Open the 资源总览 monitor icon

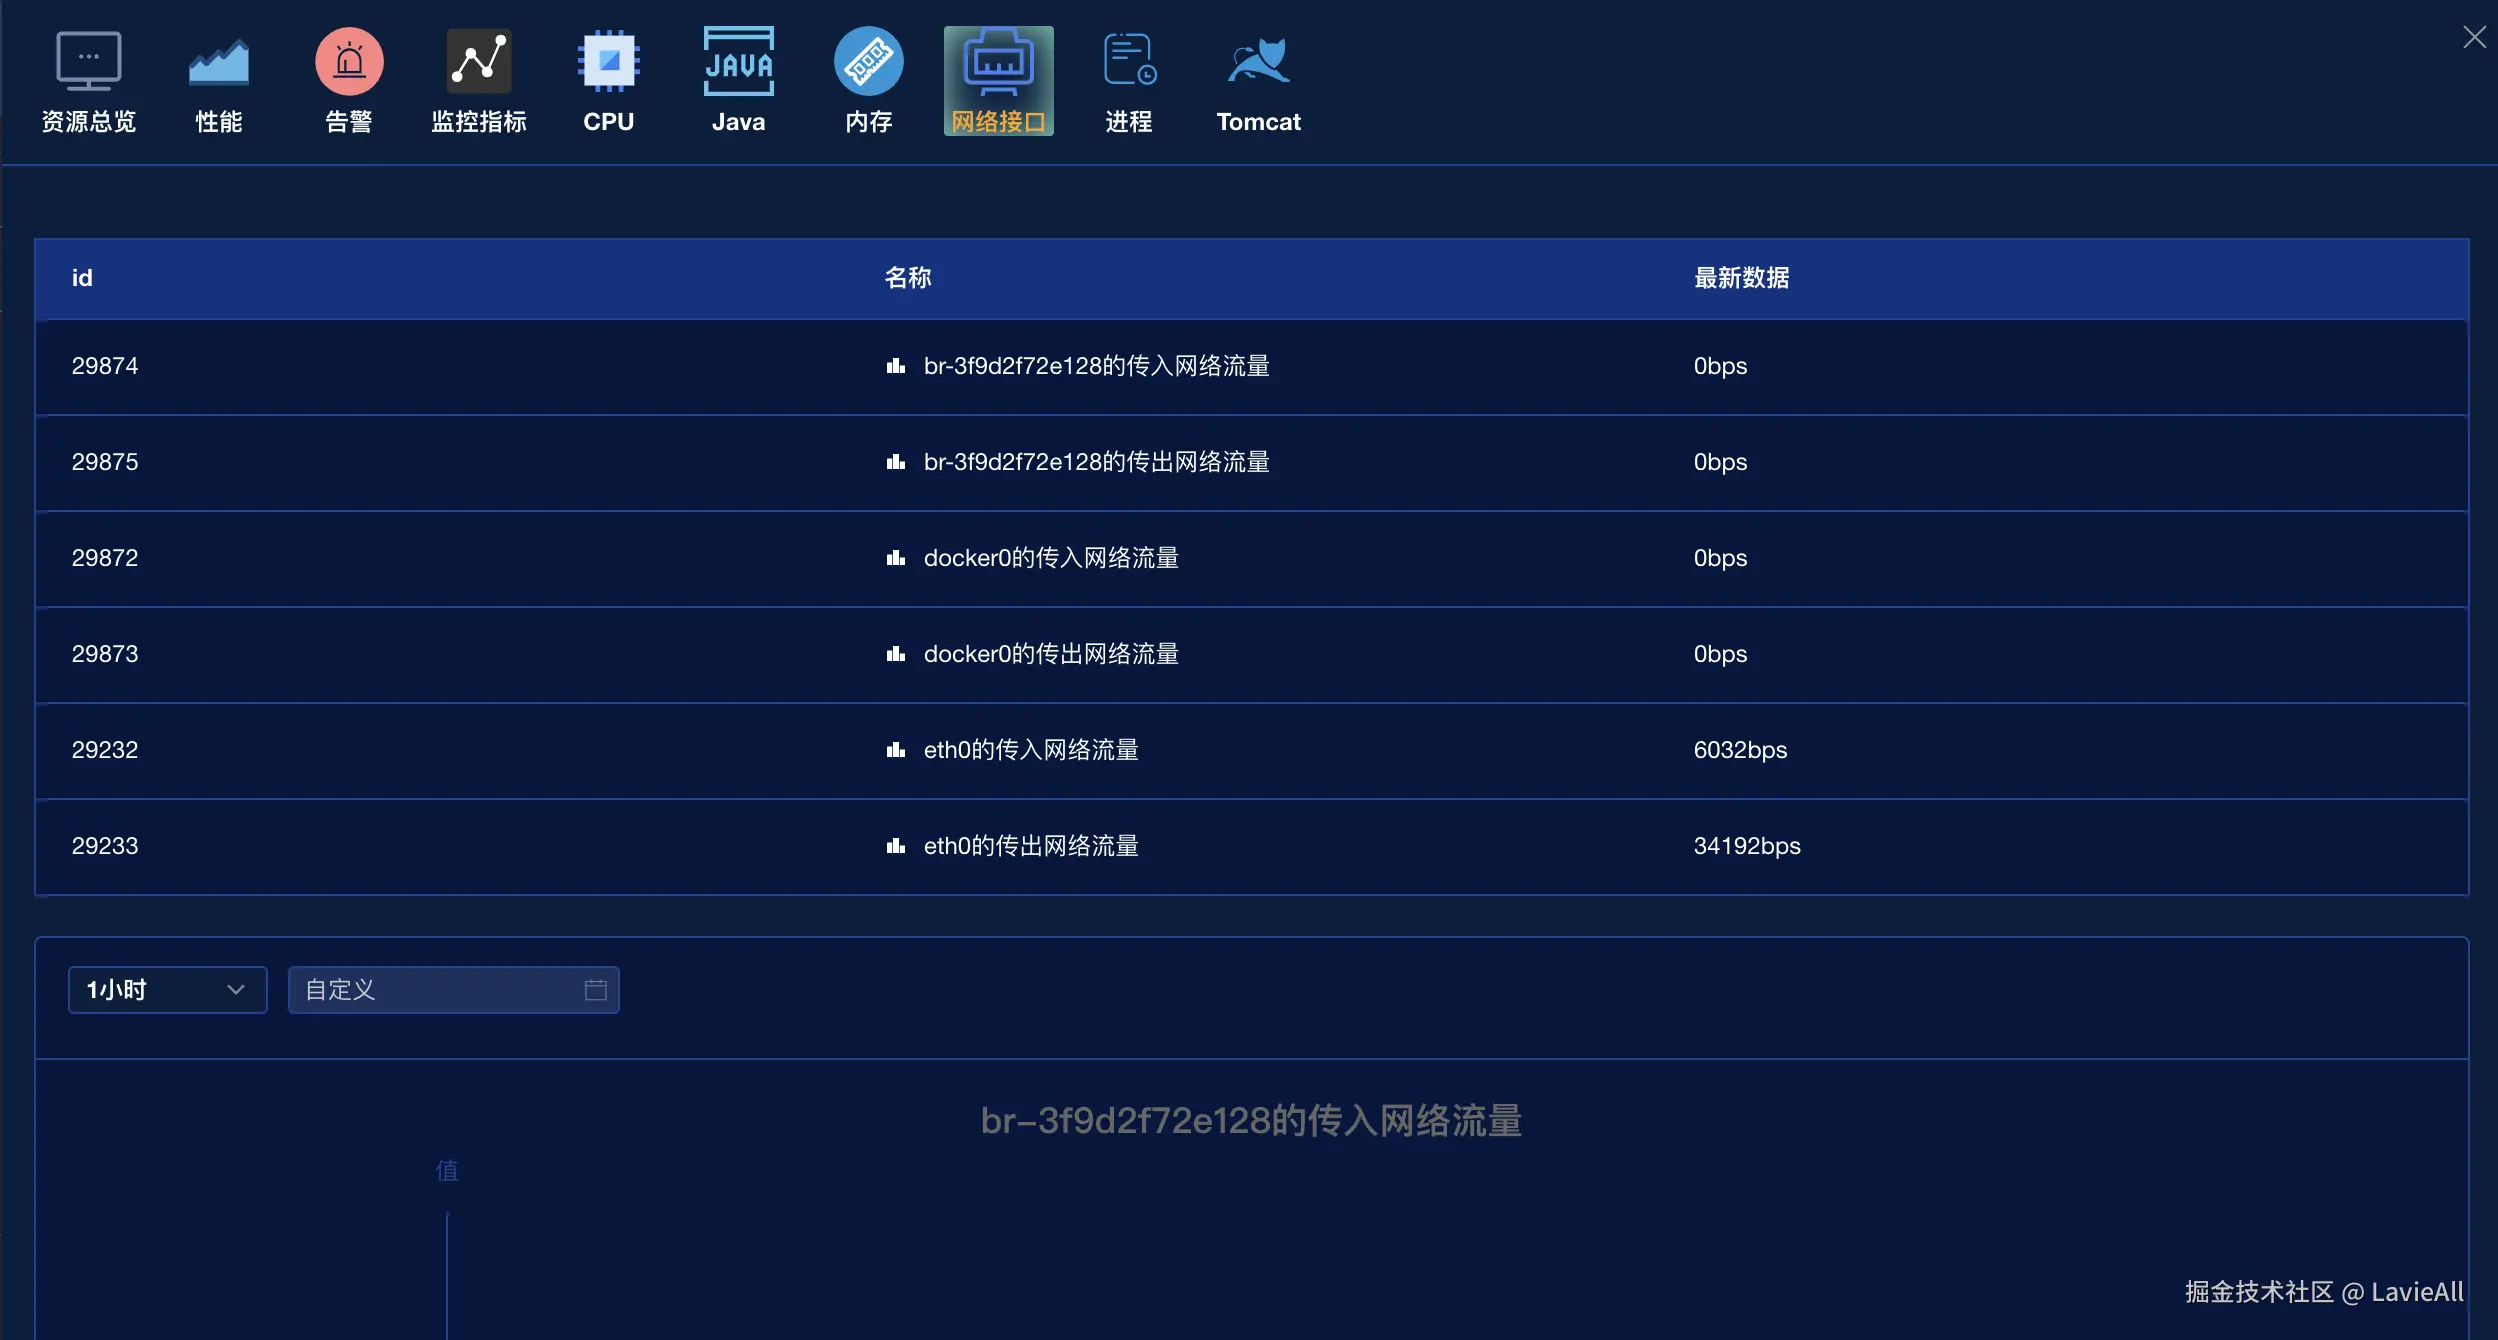click(88, 62)
